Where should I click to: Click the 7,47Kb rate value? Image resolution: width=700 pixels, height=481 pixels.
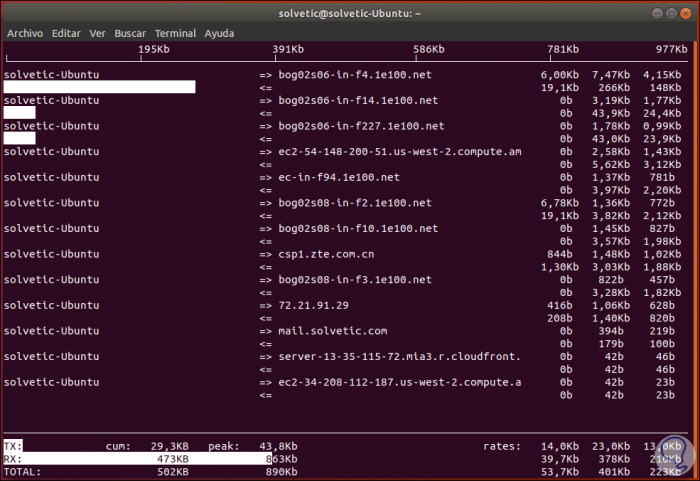[611, 75]
